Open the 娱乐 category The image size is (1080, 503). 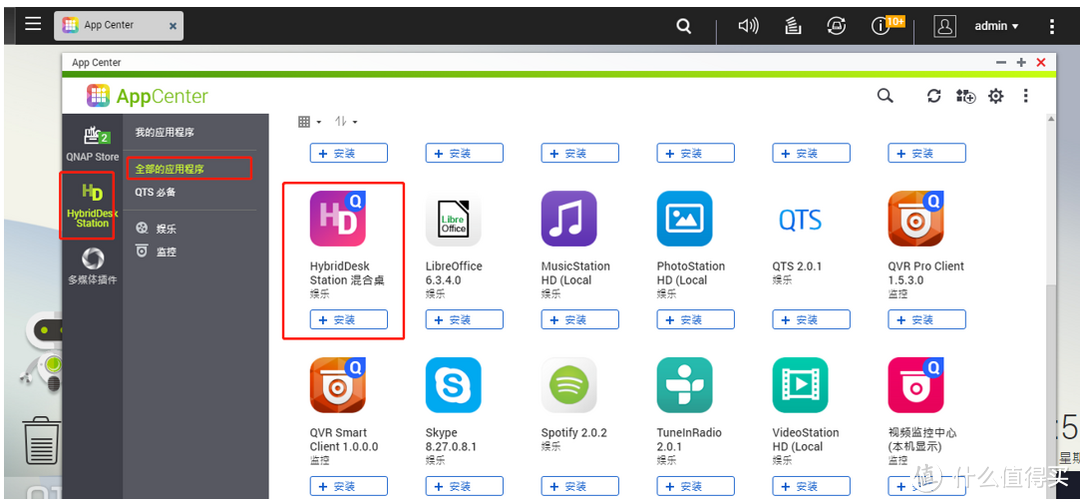[156, 228]
